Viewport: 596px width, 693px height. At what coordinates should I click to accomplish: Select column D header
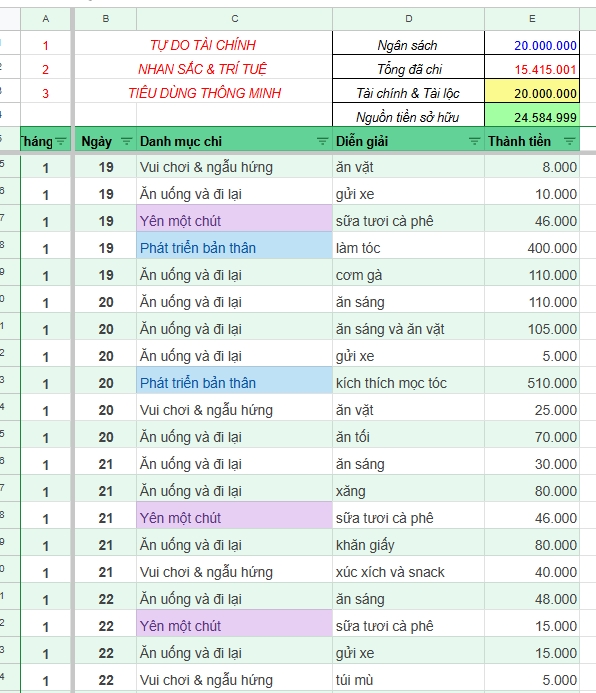(x=409, y=19)
